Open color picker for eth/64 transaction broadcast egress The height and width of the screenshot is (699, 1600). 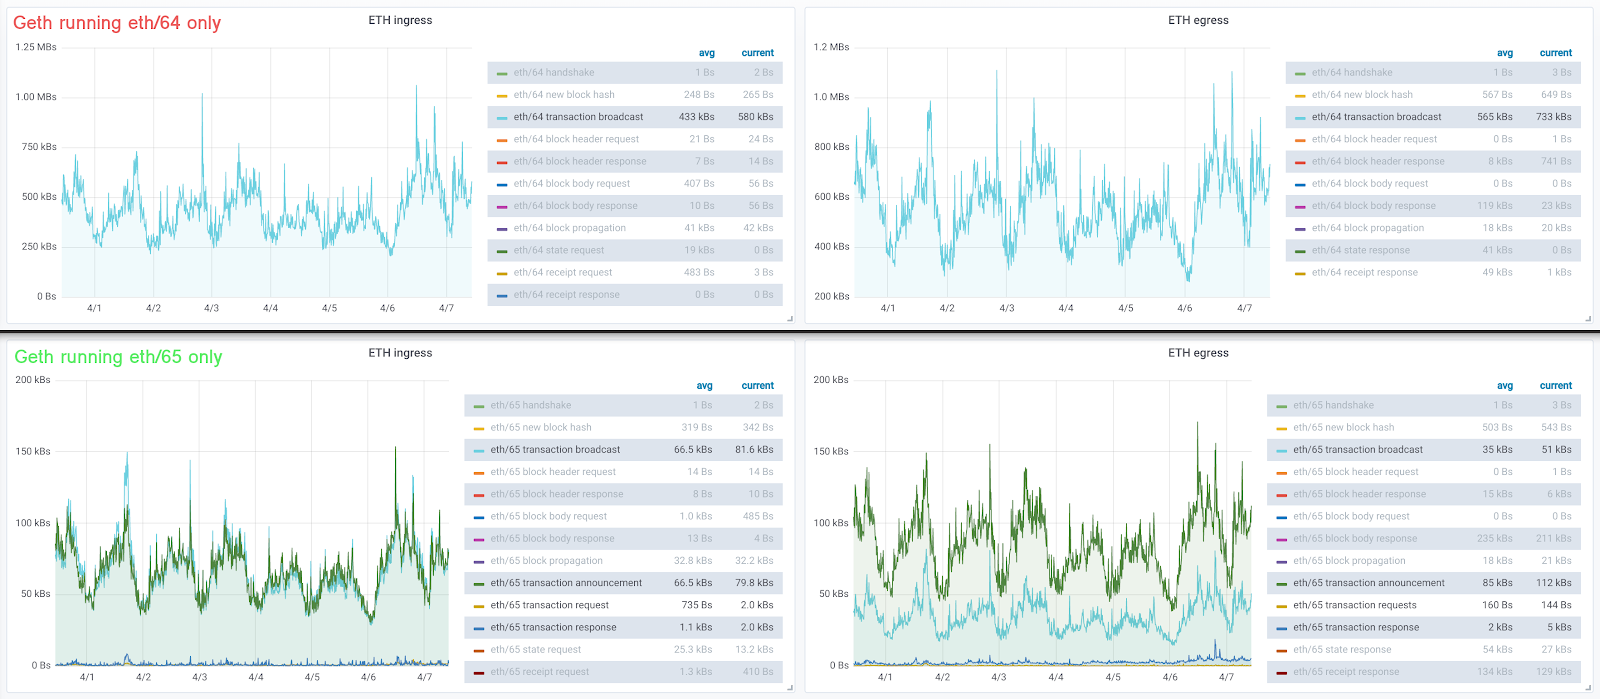(x=1300, y=118)
